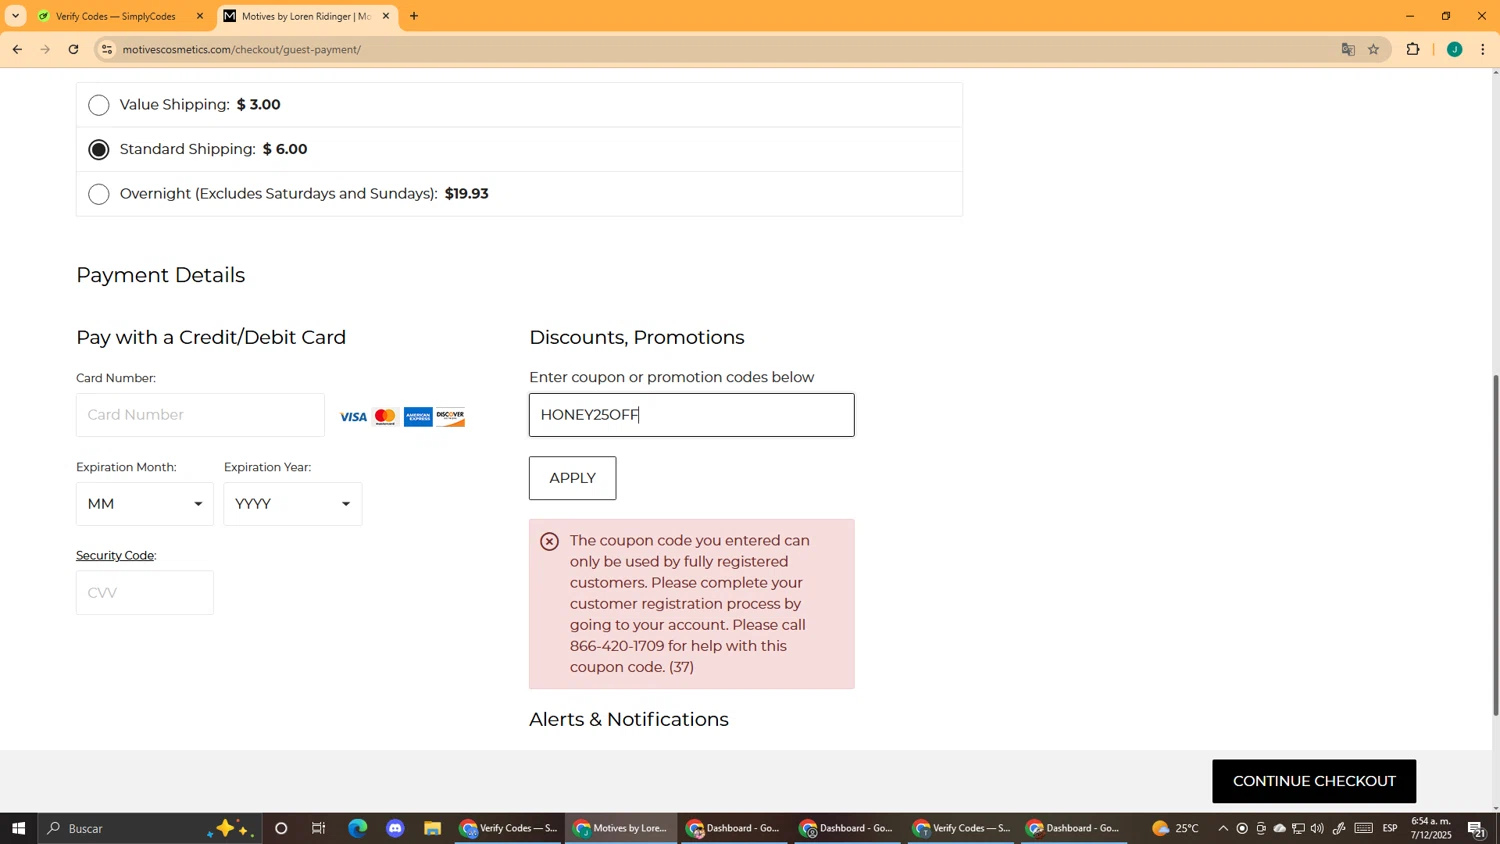This screenshot has width=1500, height=844.
Task: Click the ESP language indicator
Action: [x=1390, y=828]
